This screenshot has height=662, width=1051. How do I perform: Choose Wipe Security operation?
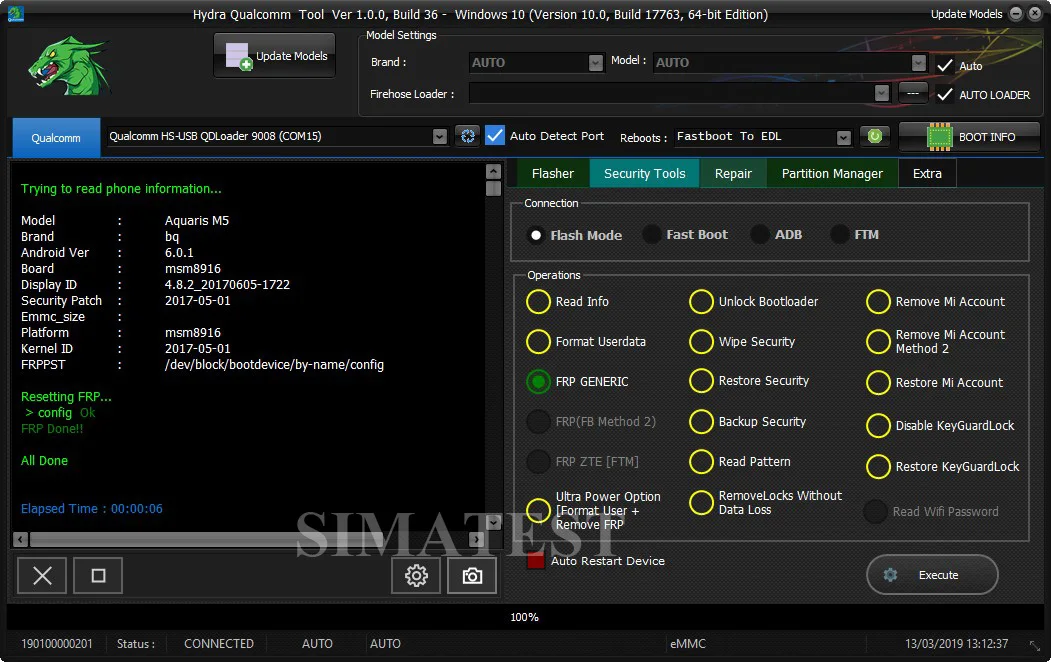[701, 342]
